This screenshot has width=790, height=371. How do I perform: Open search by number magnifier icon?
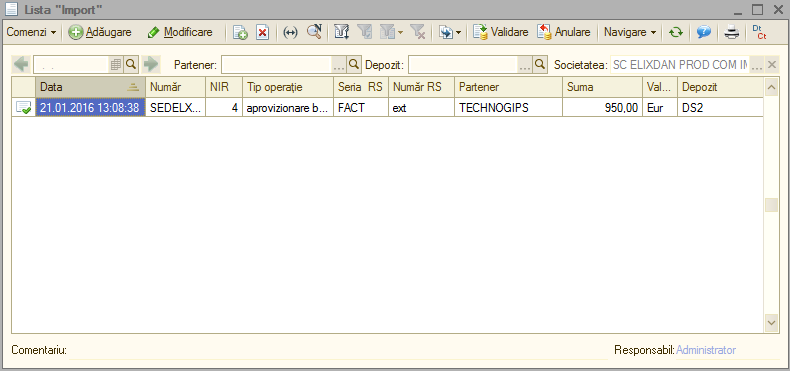coord(314,32)
